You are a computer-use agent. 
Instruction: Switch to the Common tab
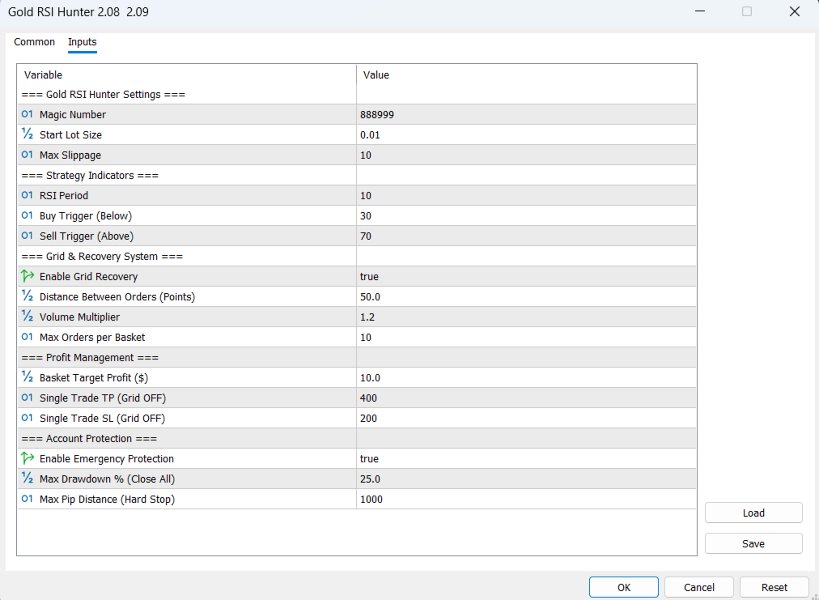[34, 42]
